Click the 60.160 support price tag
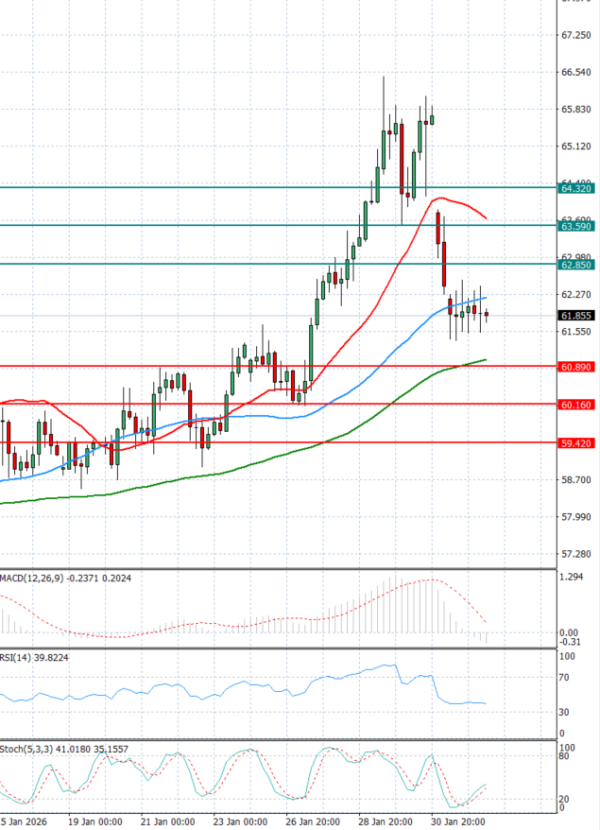600x830 pixels. coord(578,406)
